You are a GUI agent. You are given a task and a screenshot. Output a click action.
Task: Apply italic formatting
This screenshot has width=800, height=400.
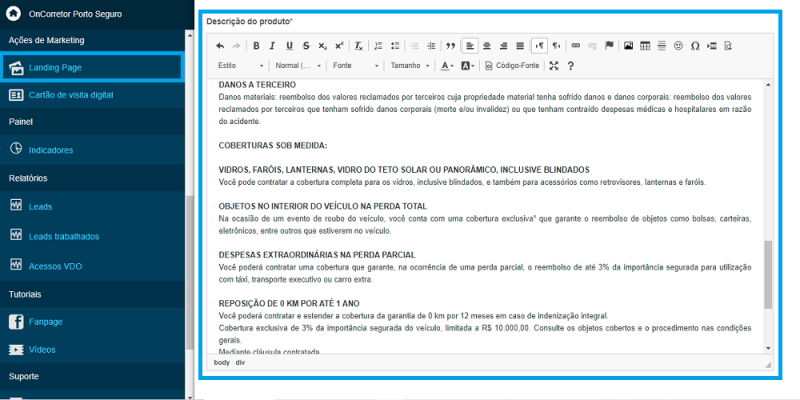tap(272, 46)
